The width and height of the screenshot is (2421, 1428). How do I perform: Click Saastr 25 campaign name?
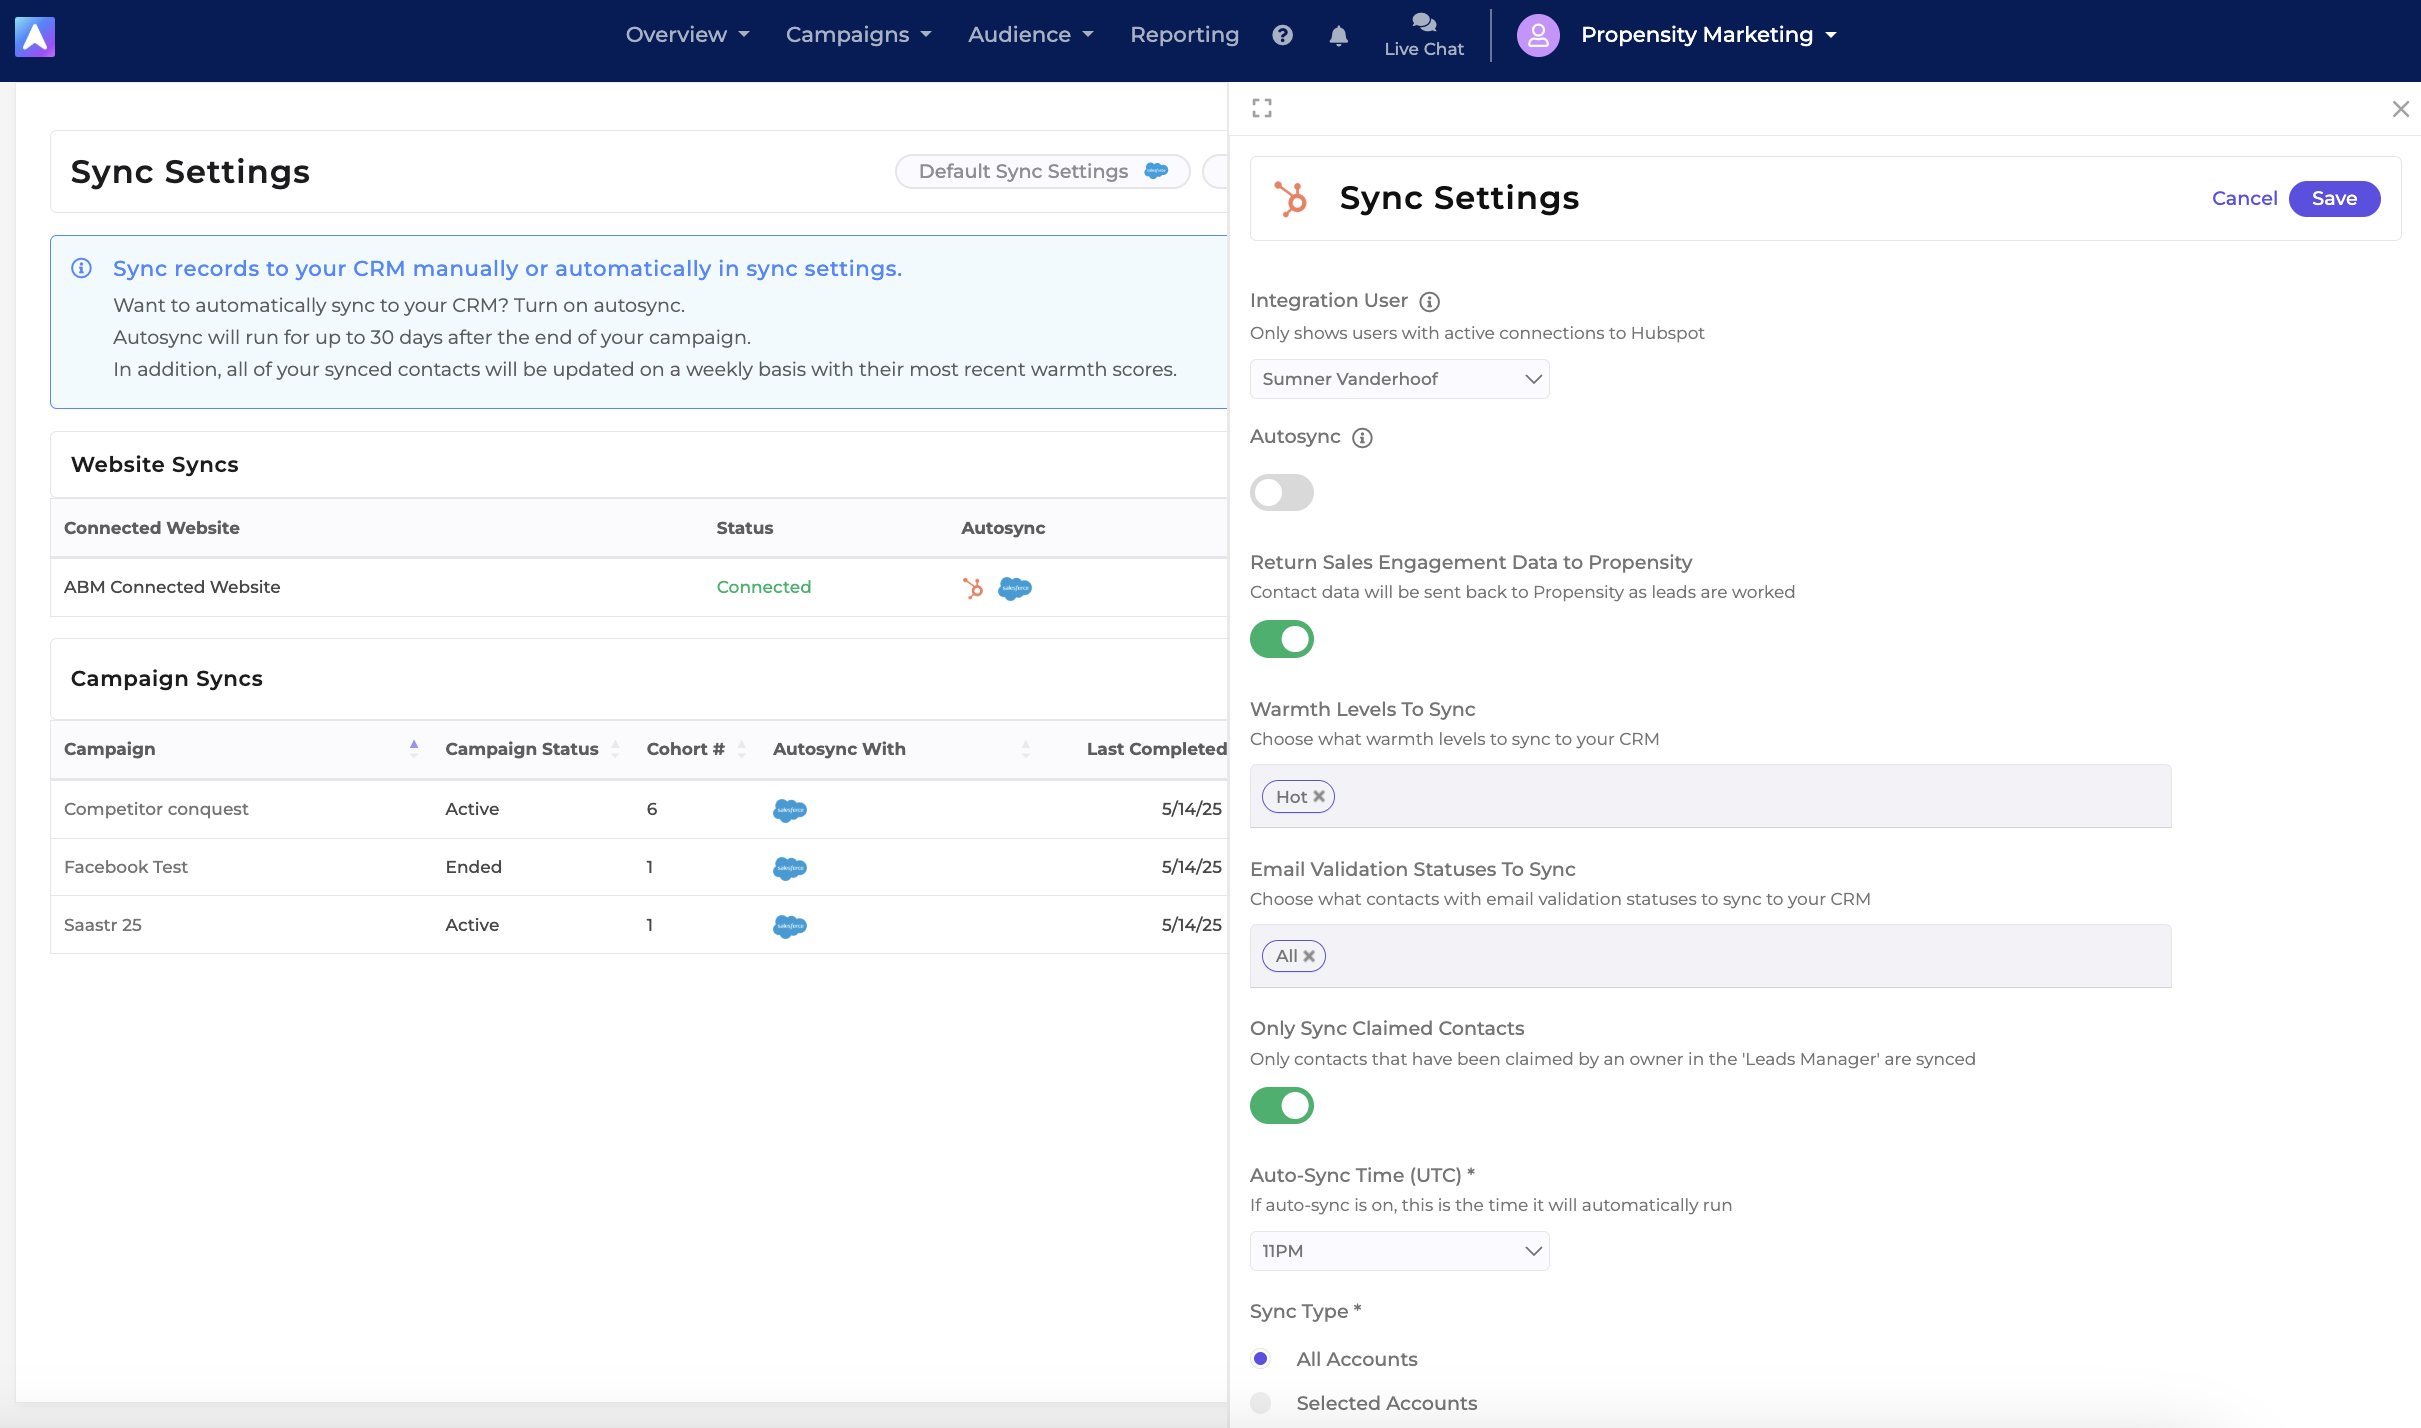(103, 925)
